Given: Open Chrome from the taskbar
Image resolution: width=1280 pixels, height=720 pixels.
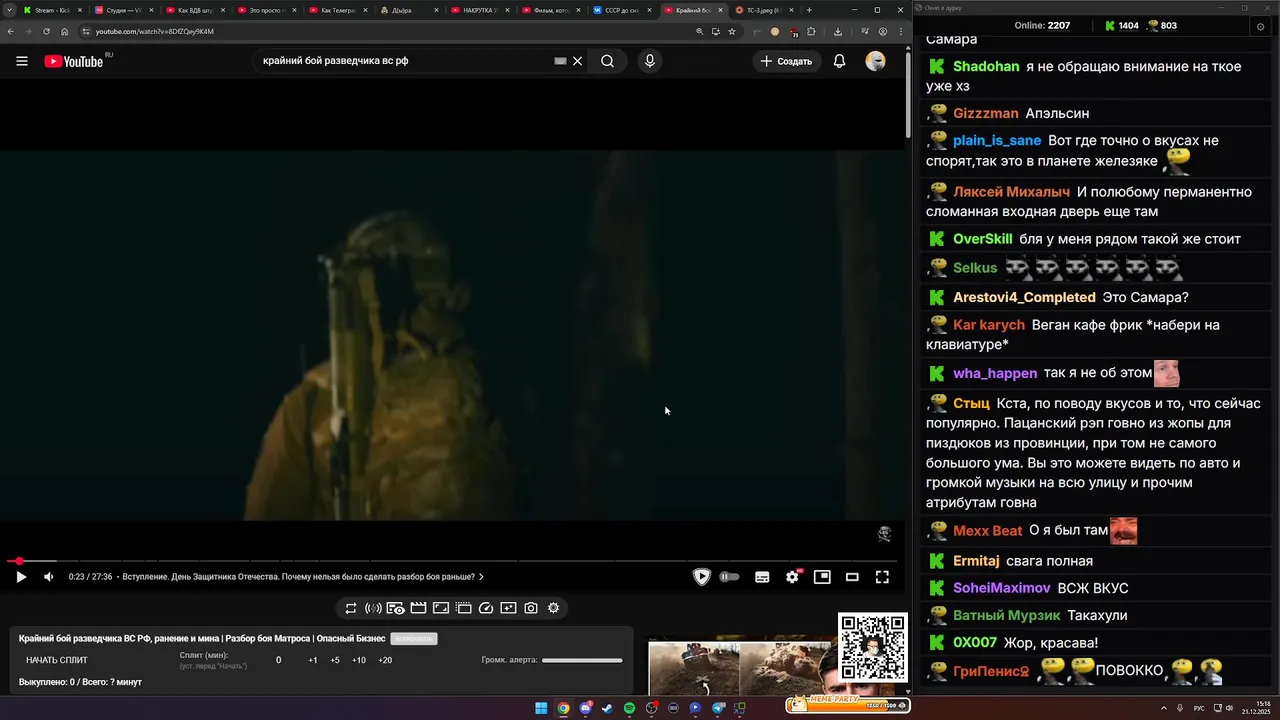Looking at the screenshot, I should coord(563,708).
